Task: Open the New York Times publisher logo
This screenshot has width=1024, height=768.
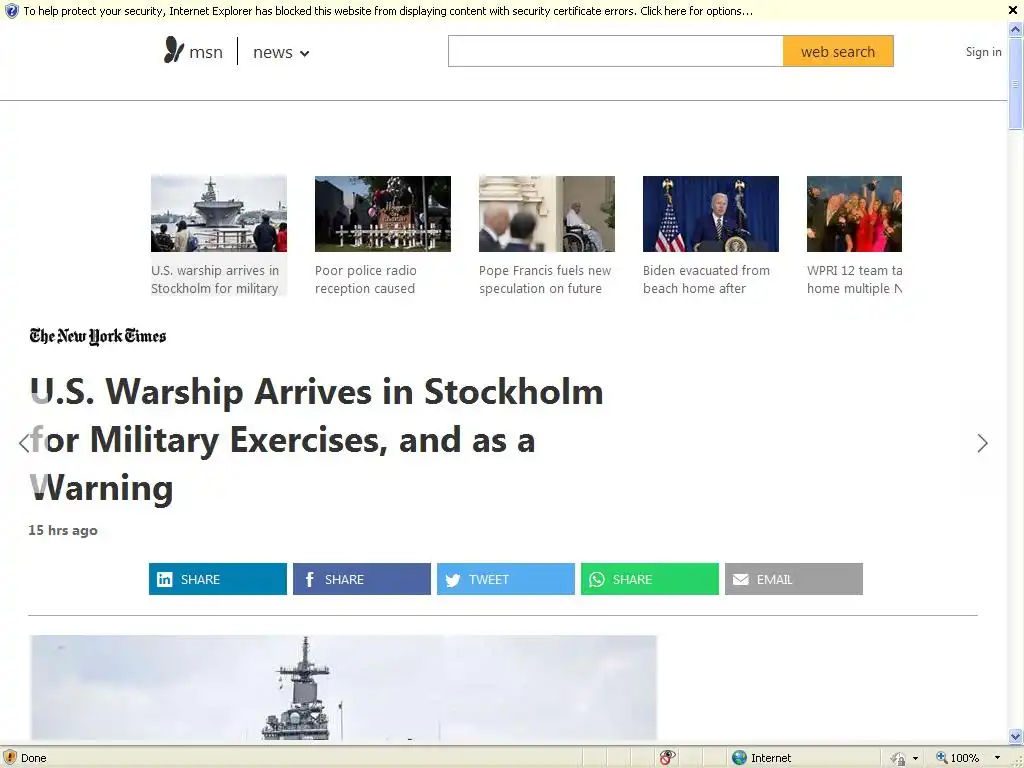Action: coord(98,336)
